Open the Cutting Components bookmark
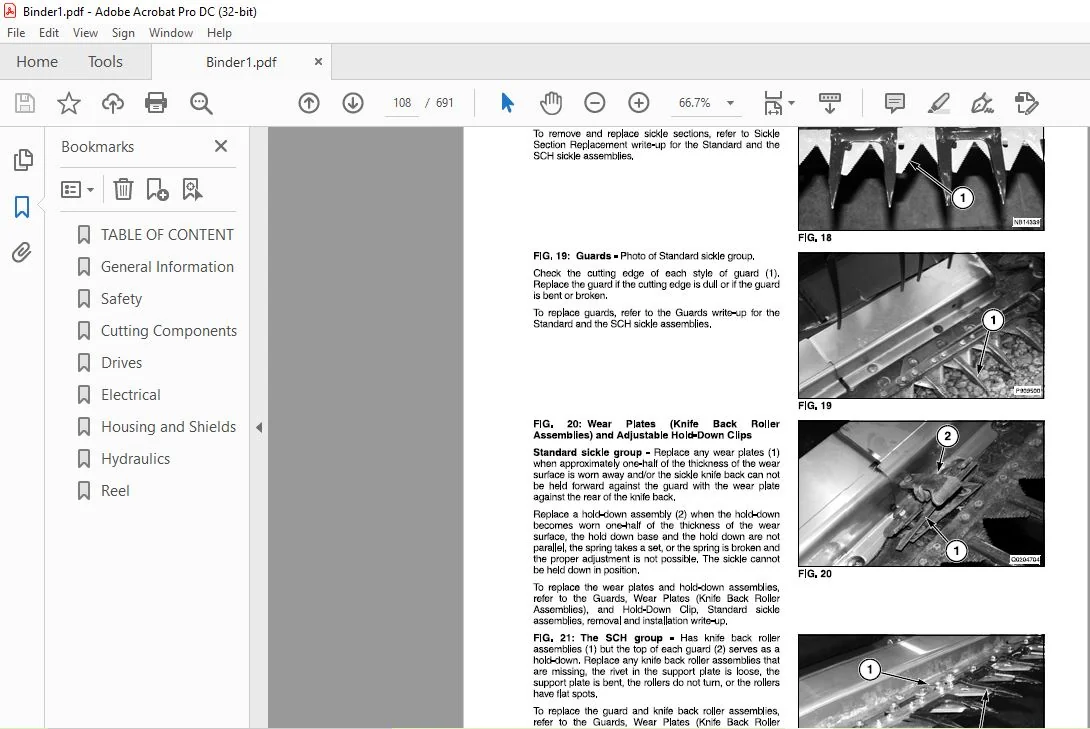The image size is (1090, 729). click(x=169, y=331)
